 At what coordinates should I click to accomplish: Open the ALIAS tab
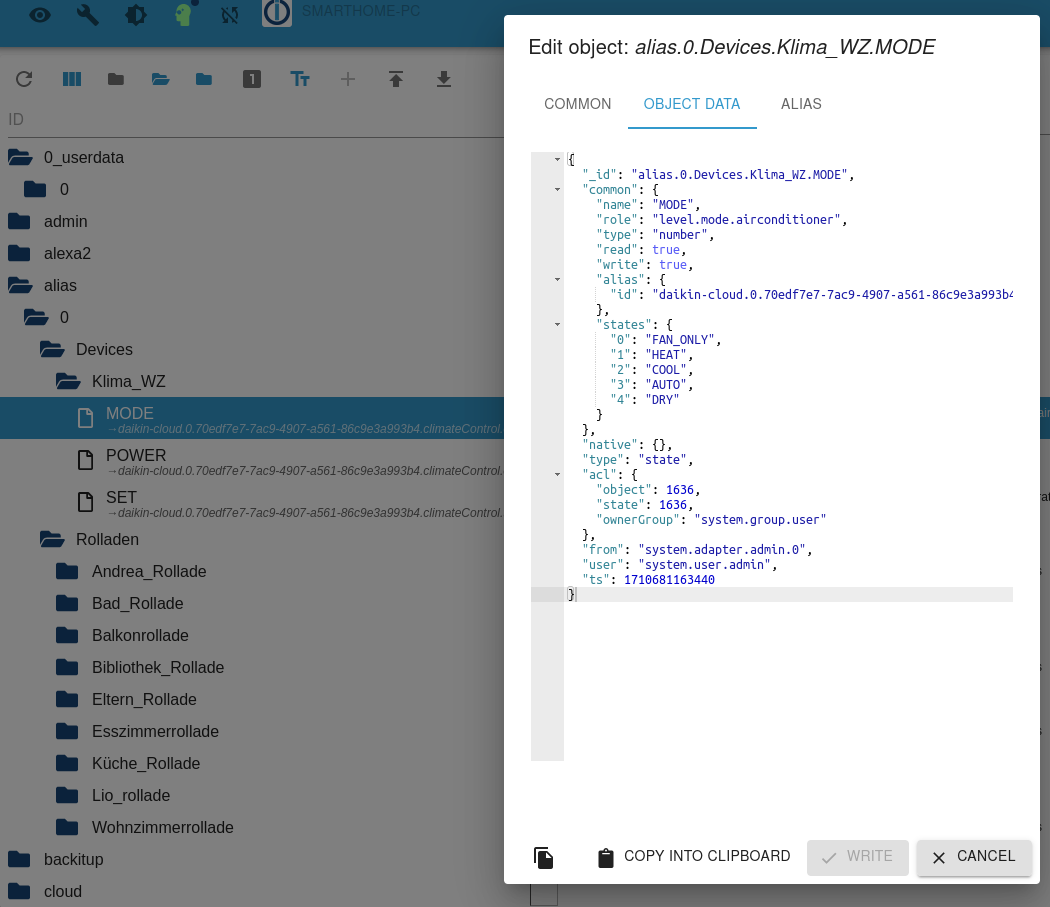click(801, 104)
